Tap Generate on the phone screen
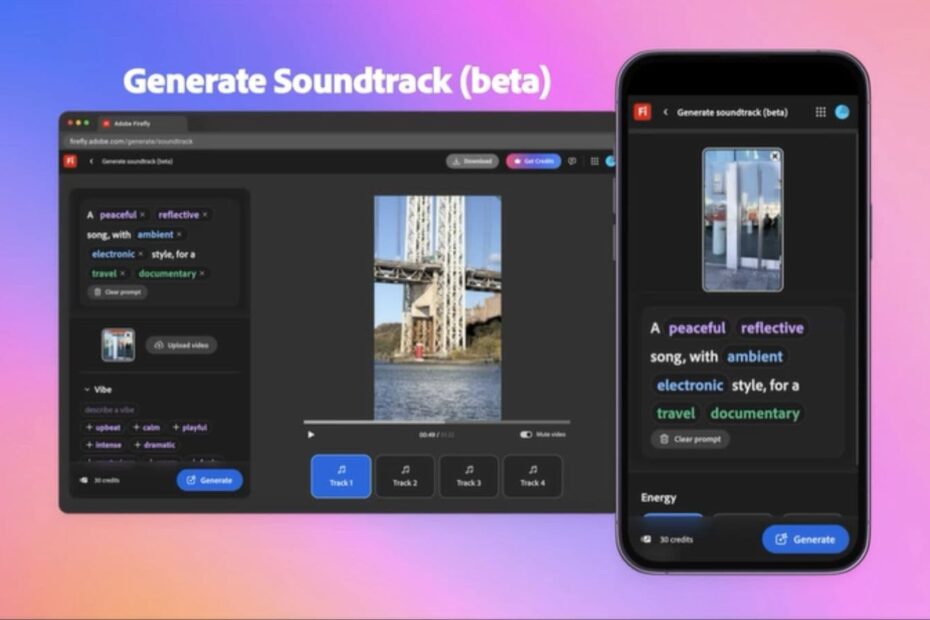Image resolution: width=930 pixels, height=620 pixels. pyautogui.click(x=805, y=539)
